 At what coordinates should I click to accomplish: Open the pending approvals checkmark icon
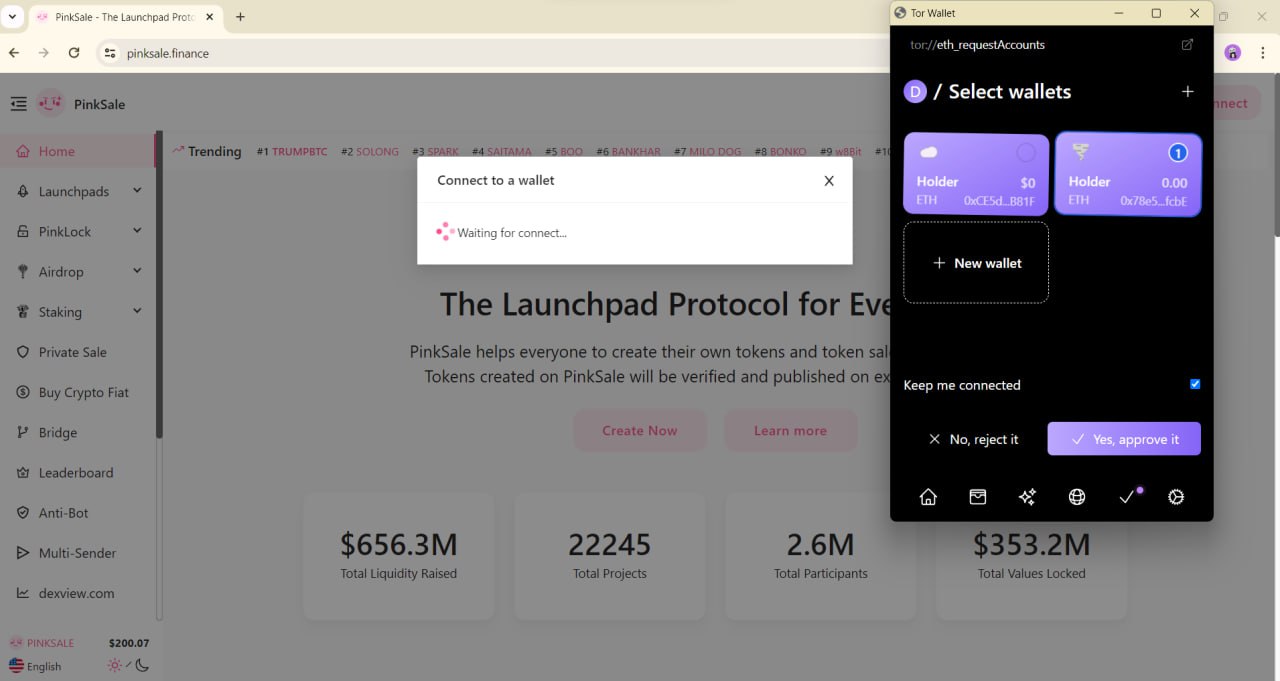click(x=1128, y=496)
